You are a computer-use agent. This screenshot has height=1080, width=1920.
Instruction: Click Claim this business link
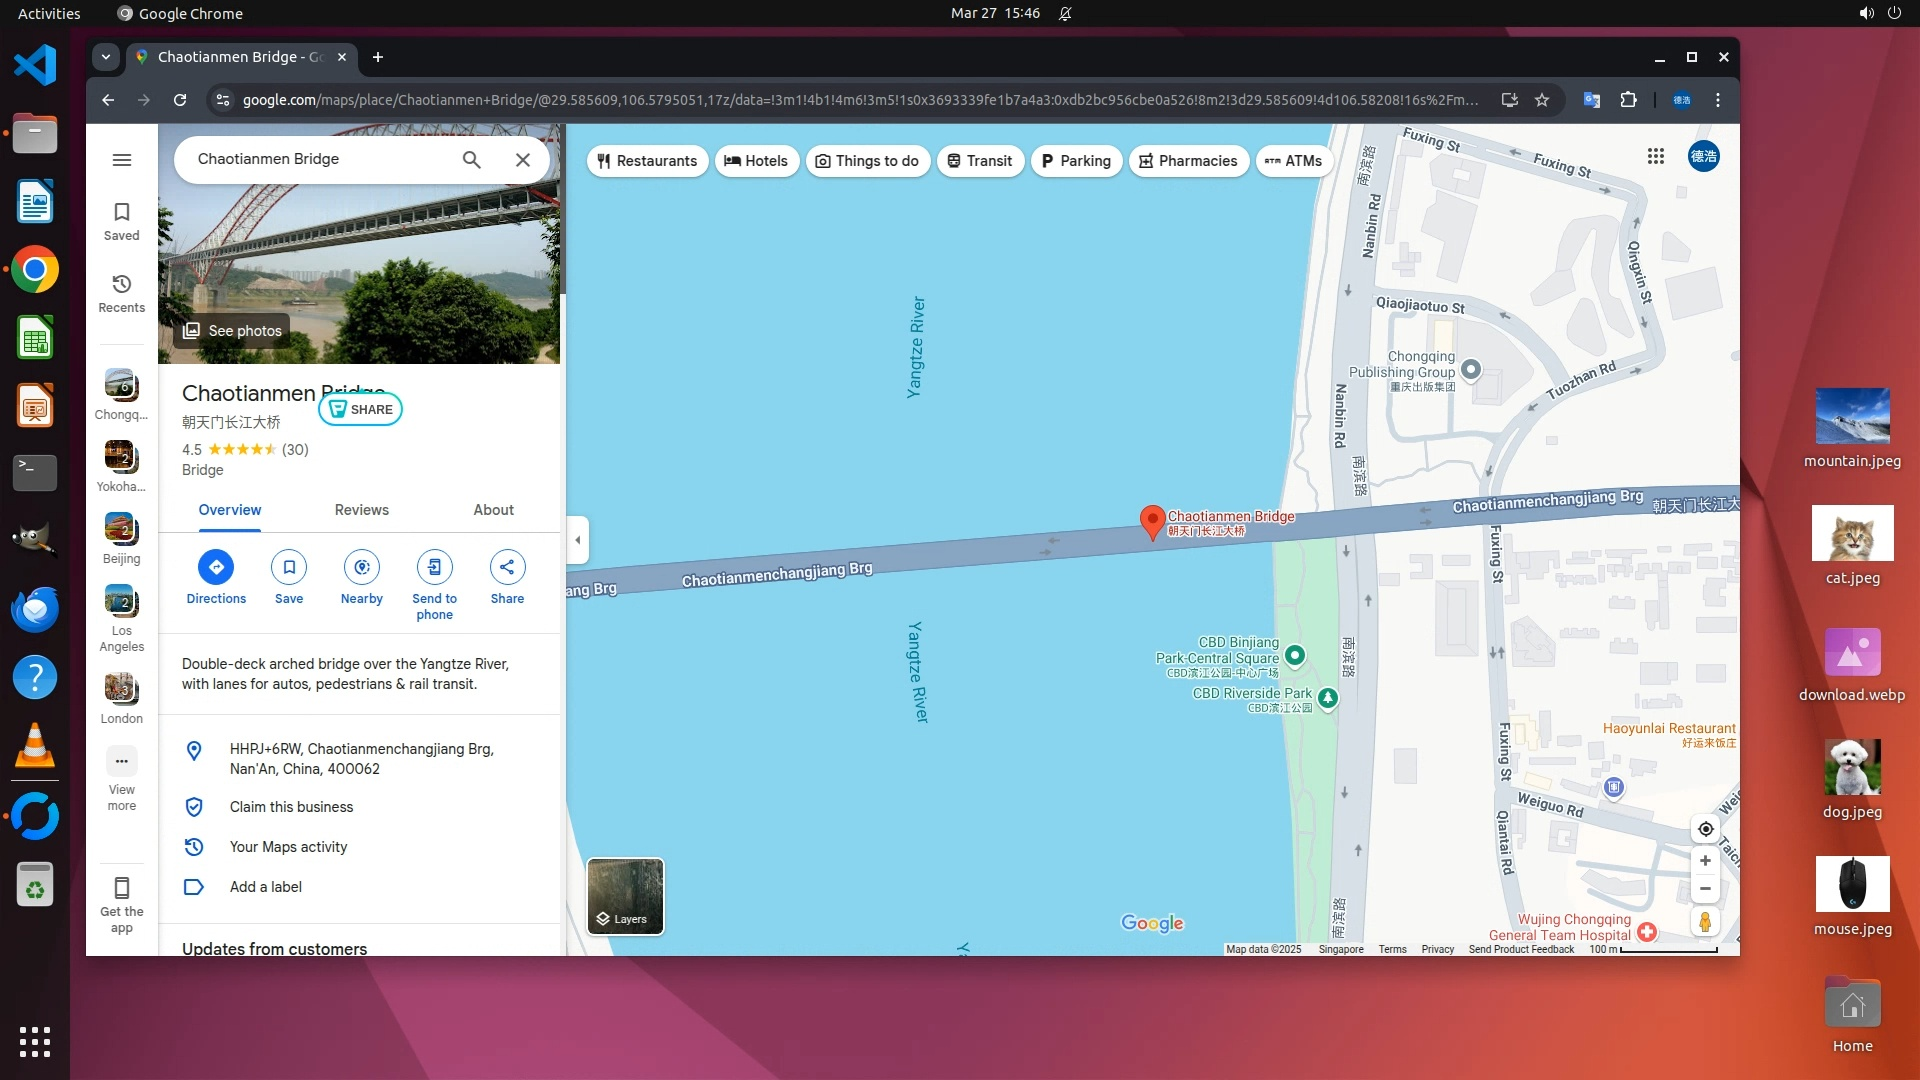pos(291,807)
